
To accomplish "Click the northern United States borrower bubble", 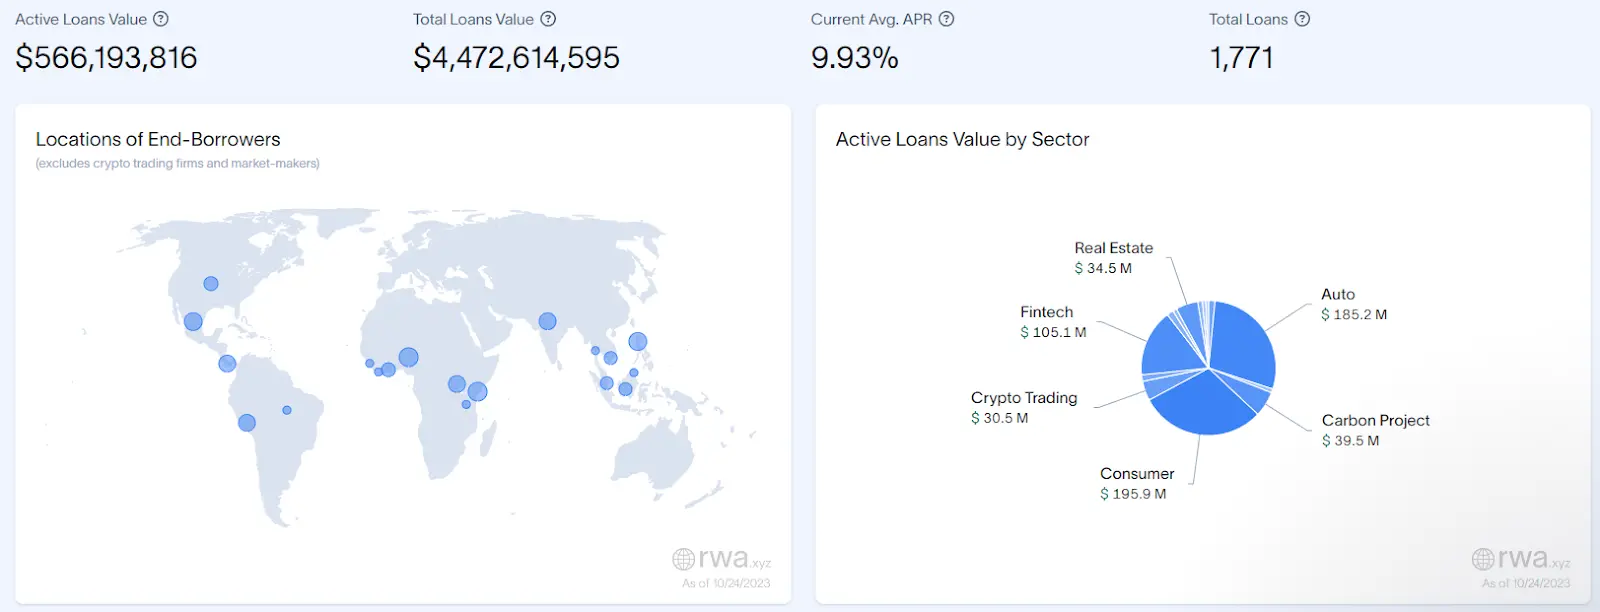I will pyautogui.click(x=211, y=284).
